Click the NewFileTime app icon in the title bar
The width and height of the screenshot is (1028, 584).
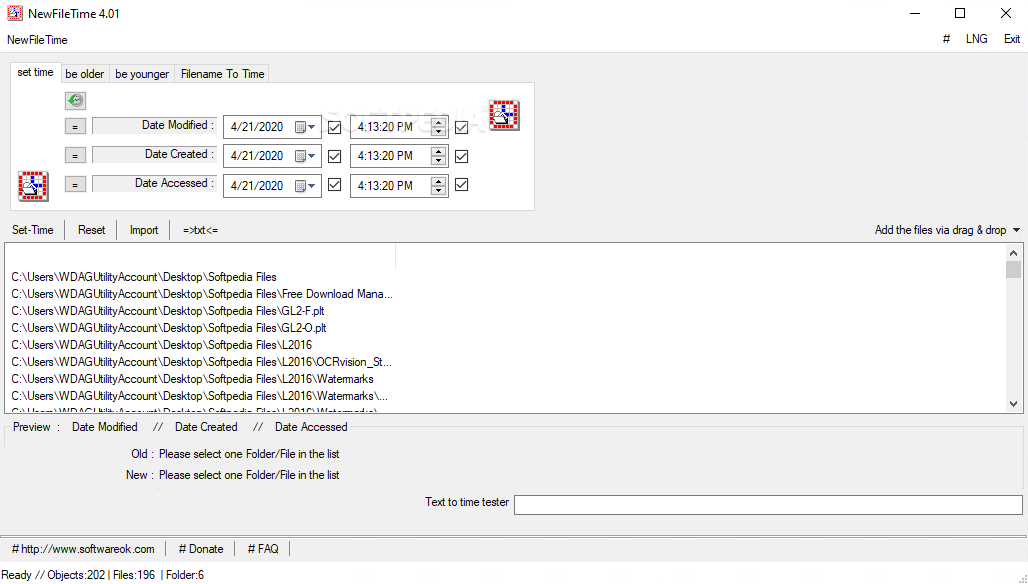pyautogui.click(x=15, y=13)
